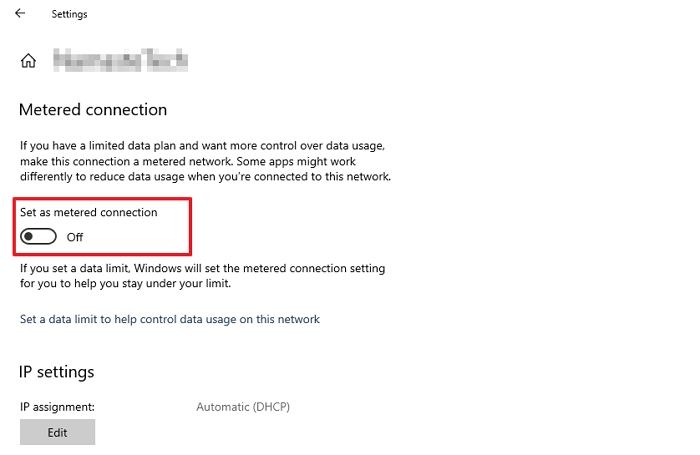The height and width of the screenshot is (455, 700).
Task: Click the Set as metered connection label
Action: [89, 212]
